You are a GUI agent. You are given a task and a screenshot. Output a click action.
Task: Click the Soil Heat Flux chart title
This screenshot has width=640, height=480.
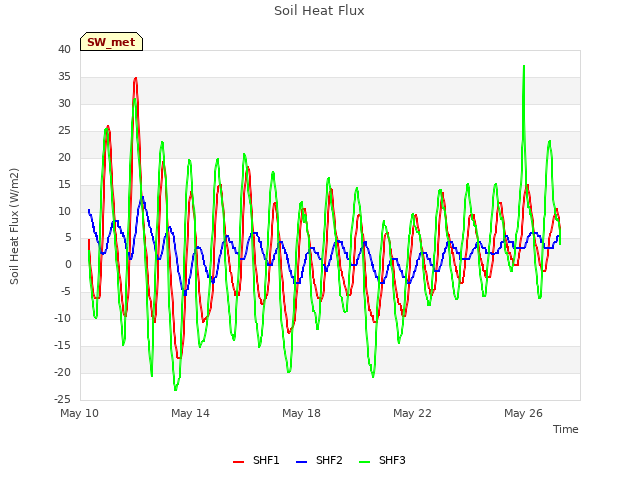click(319, 11)
